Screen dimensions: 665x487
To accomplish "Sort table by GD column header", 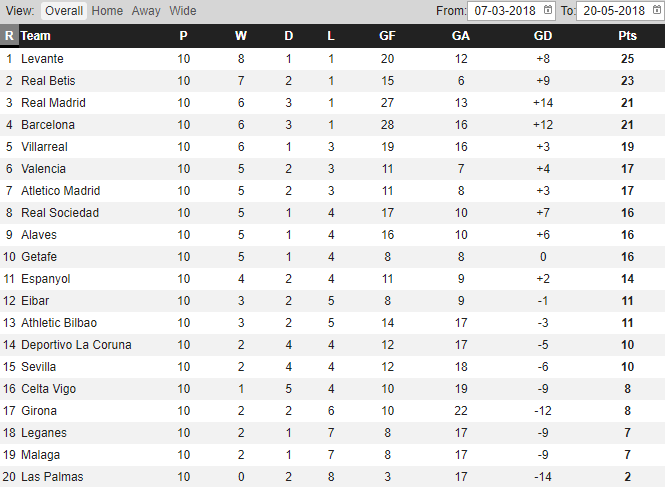I will pyautogui.click(x=543, y=36).
